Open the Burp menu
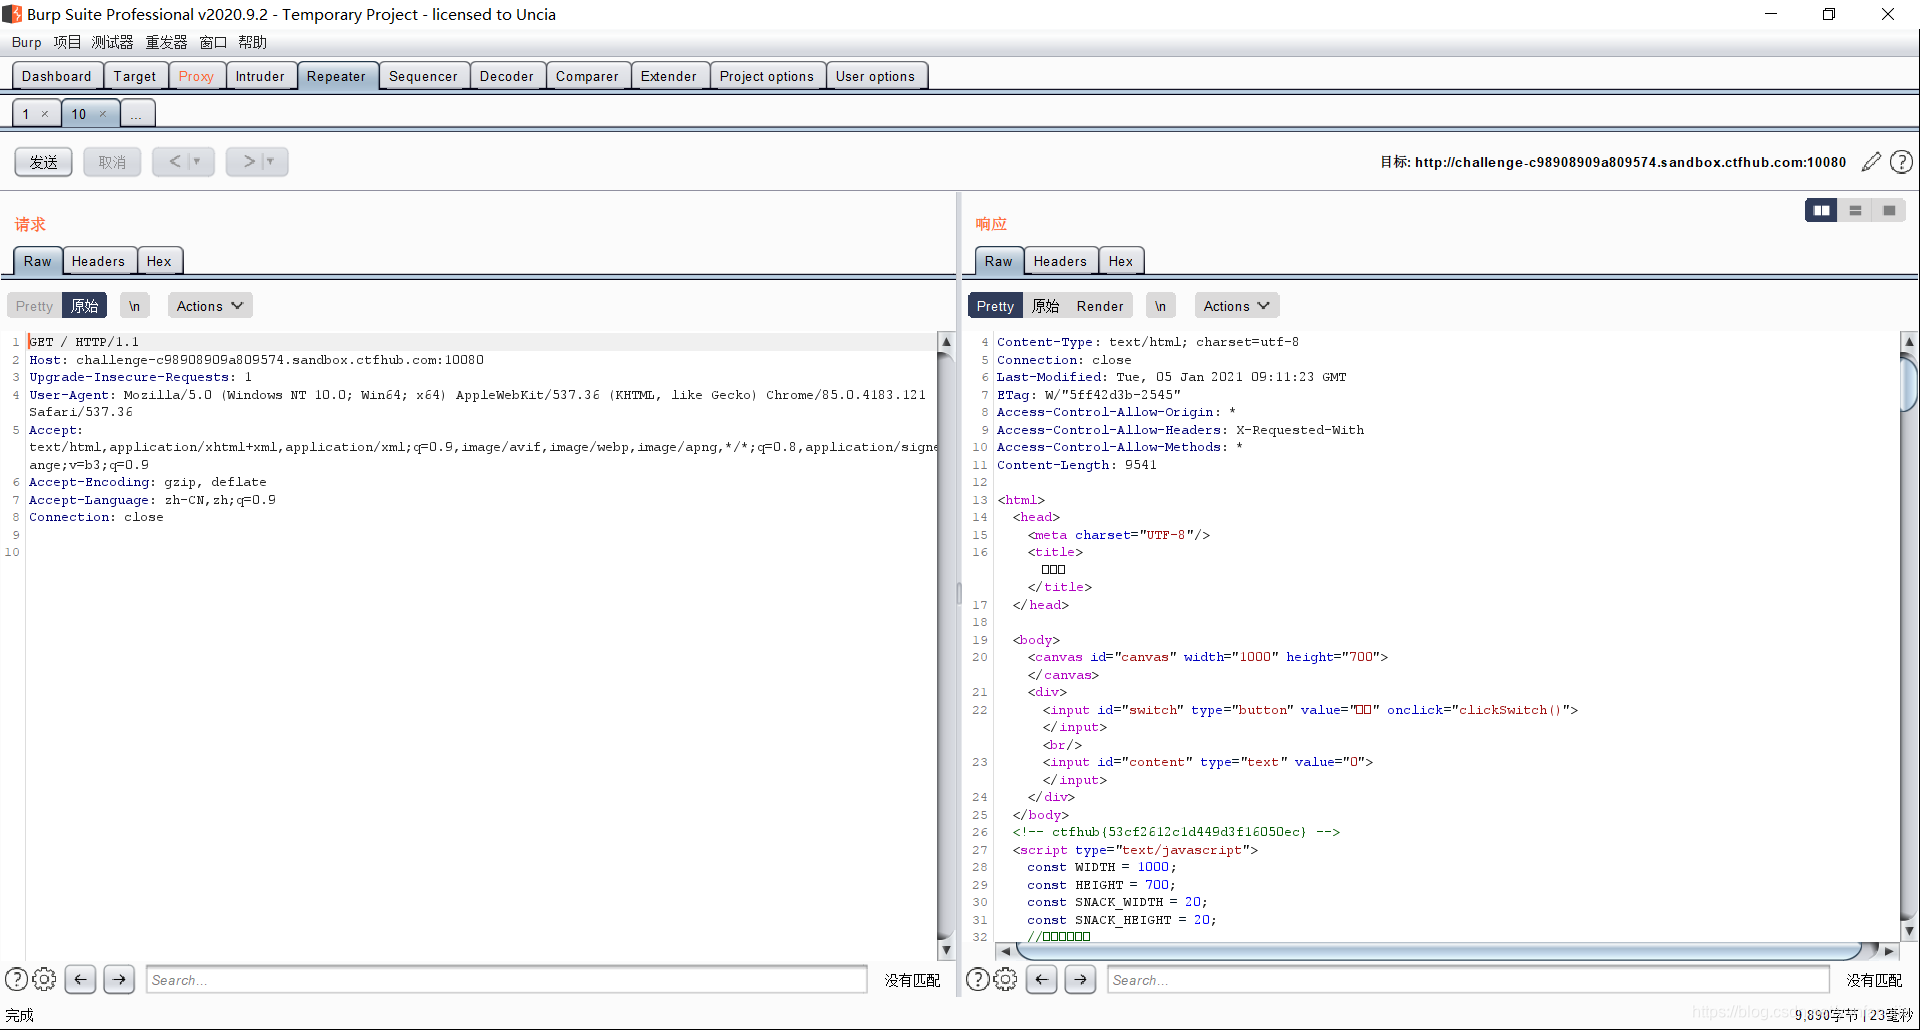This screenshot has height=1030, width=1920. pos(27,42)
